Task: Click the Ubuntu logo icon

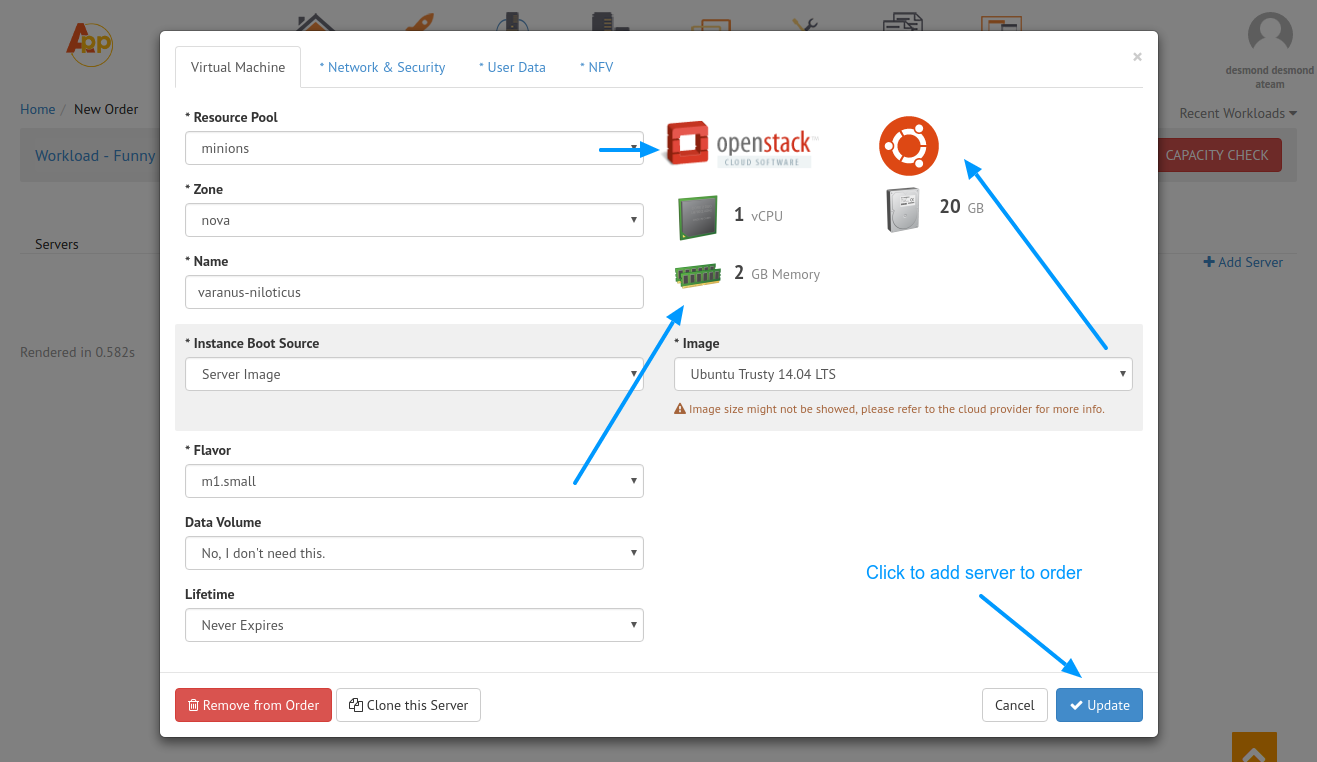Action: pos(909,146)
